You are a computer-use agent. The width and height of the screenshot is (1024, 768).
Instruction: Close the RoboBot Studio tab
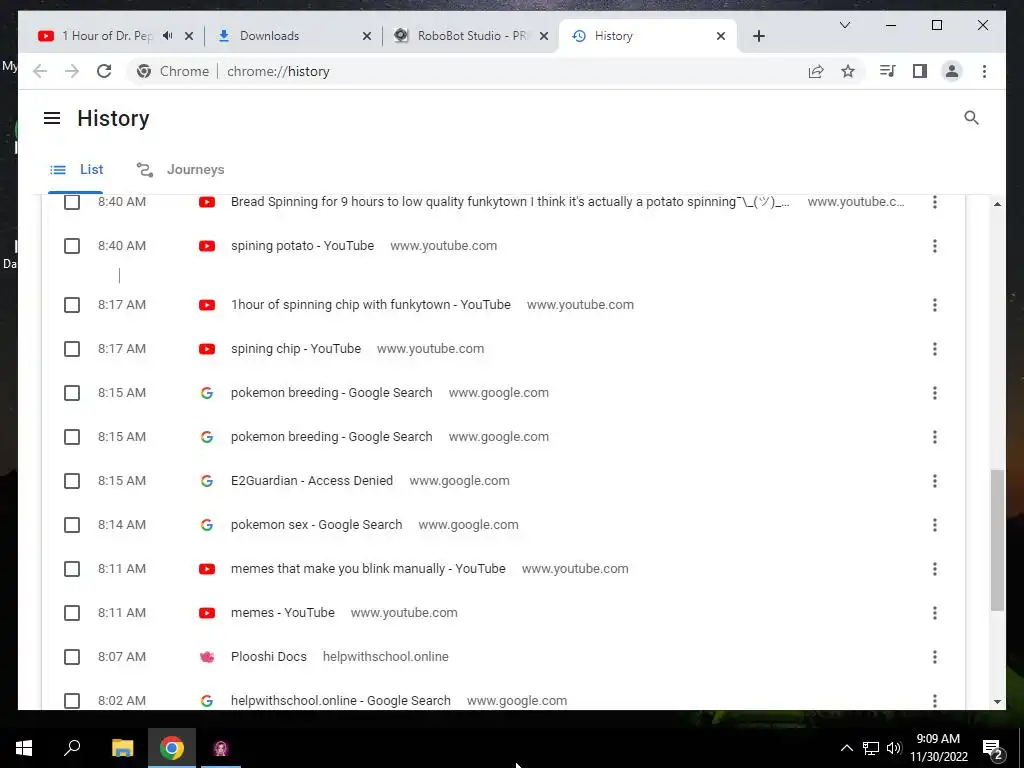pyautogui.click(x=543, y=36)
